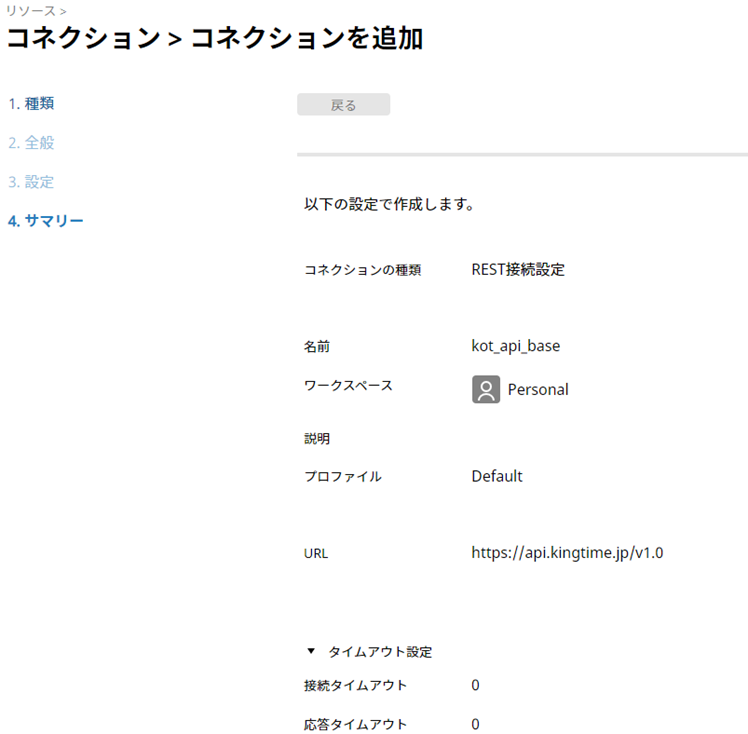
Task: Click the Default profile value
Action: pos(497,476)
